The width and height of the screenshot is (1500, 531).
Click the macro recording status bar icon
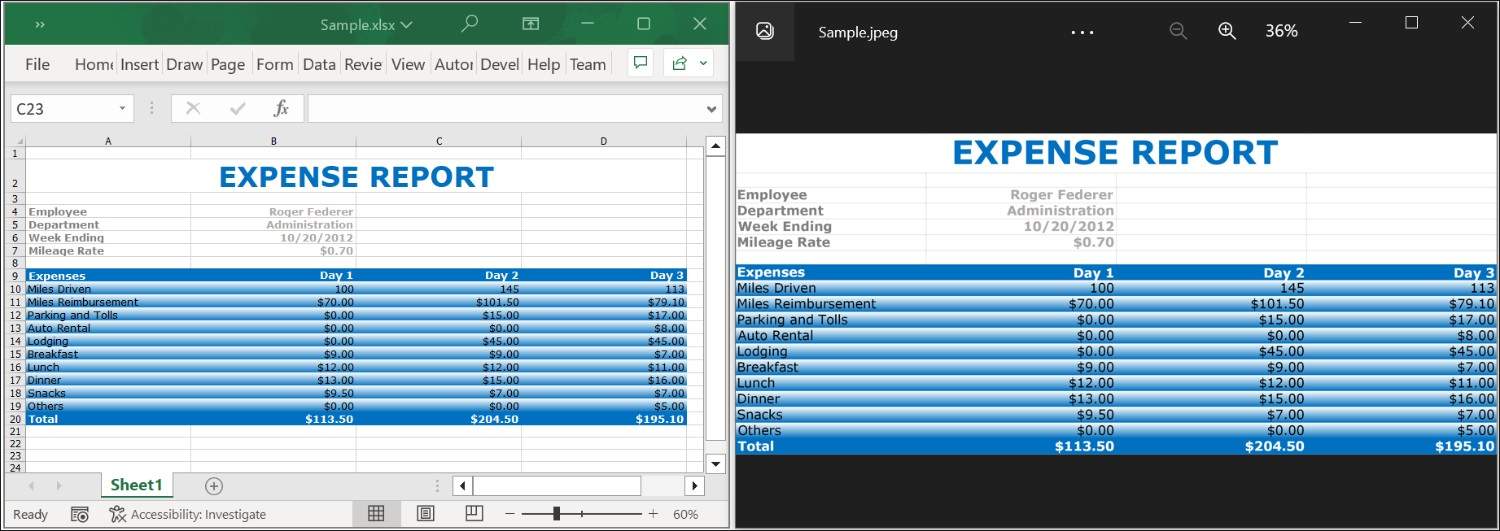[80, 514]
